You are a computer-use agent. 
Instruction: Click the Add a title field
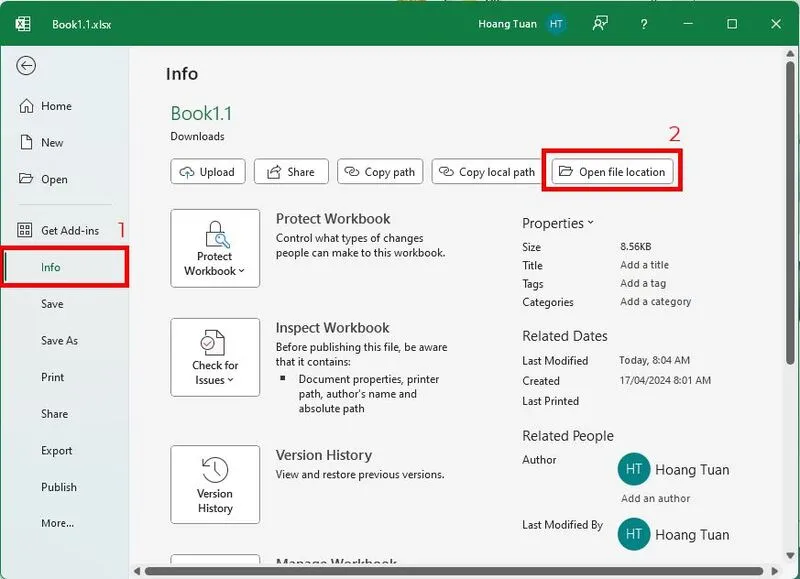tap(644, 265)
